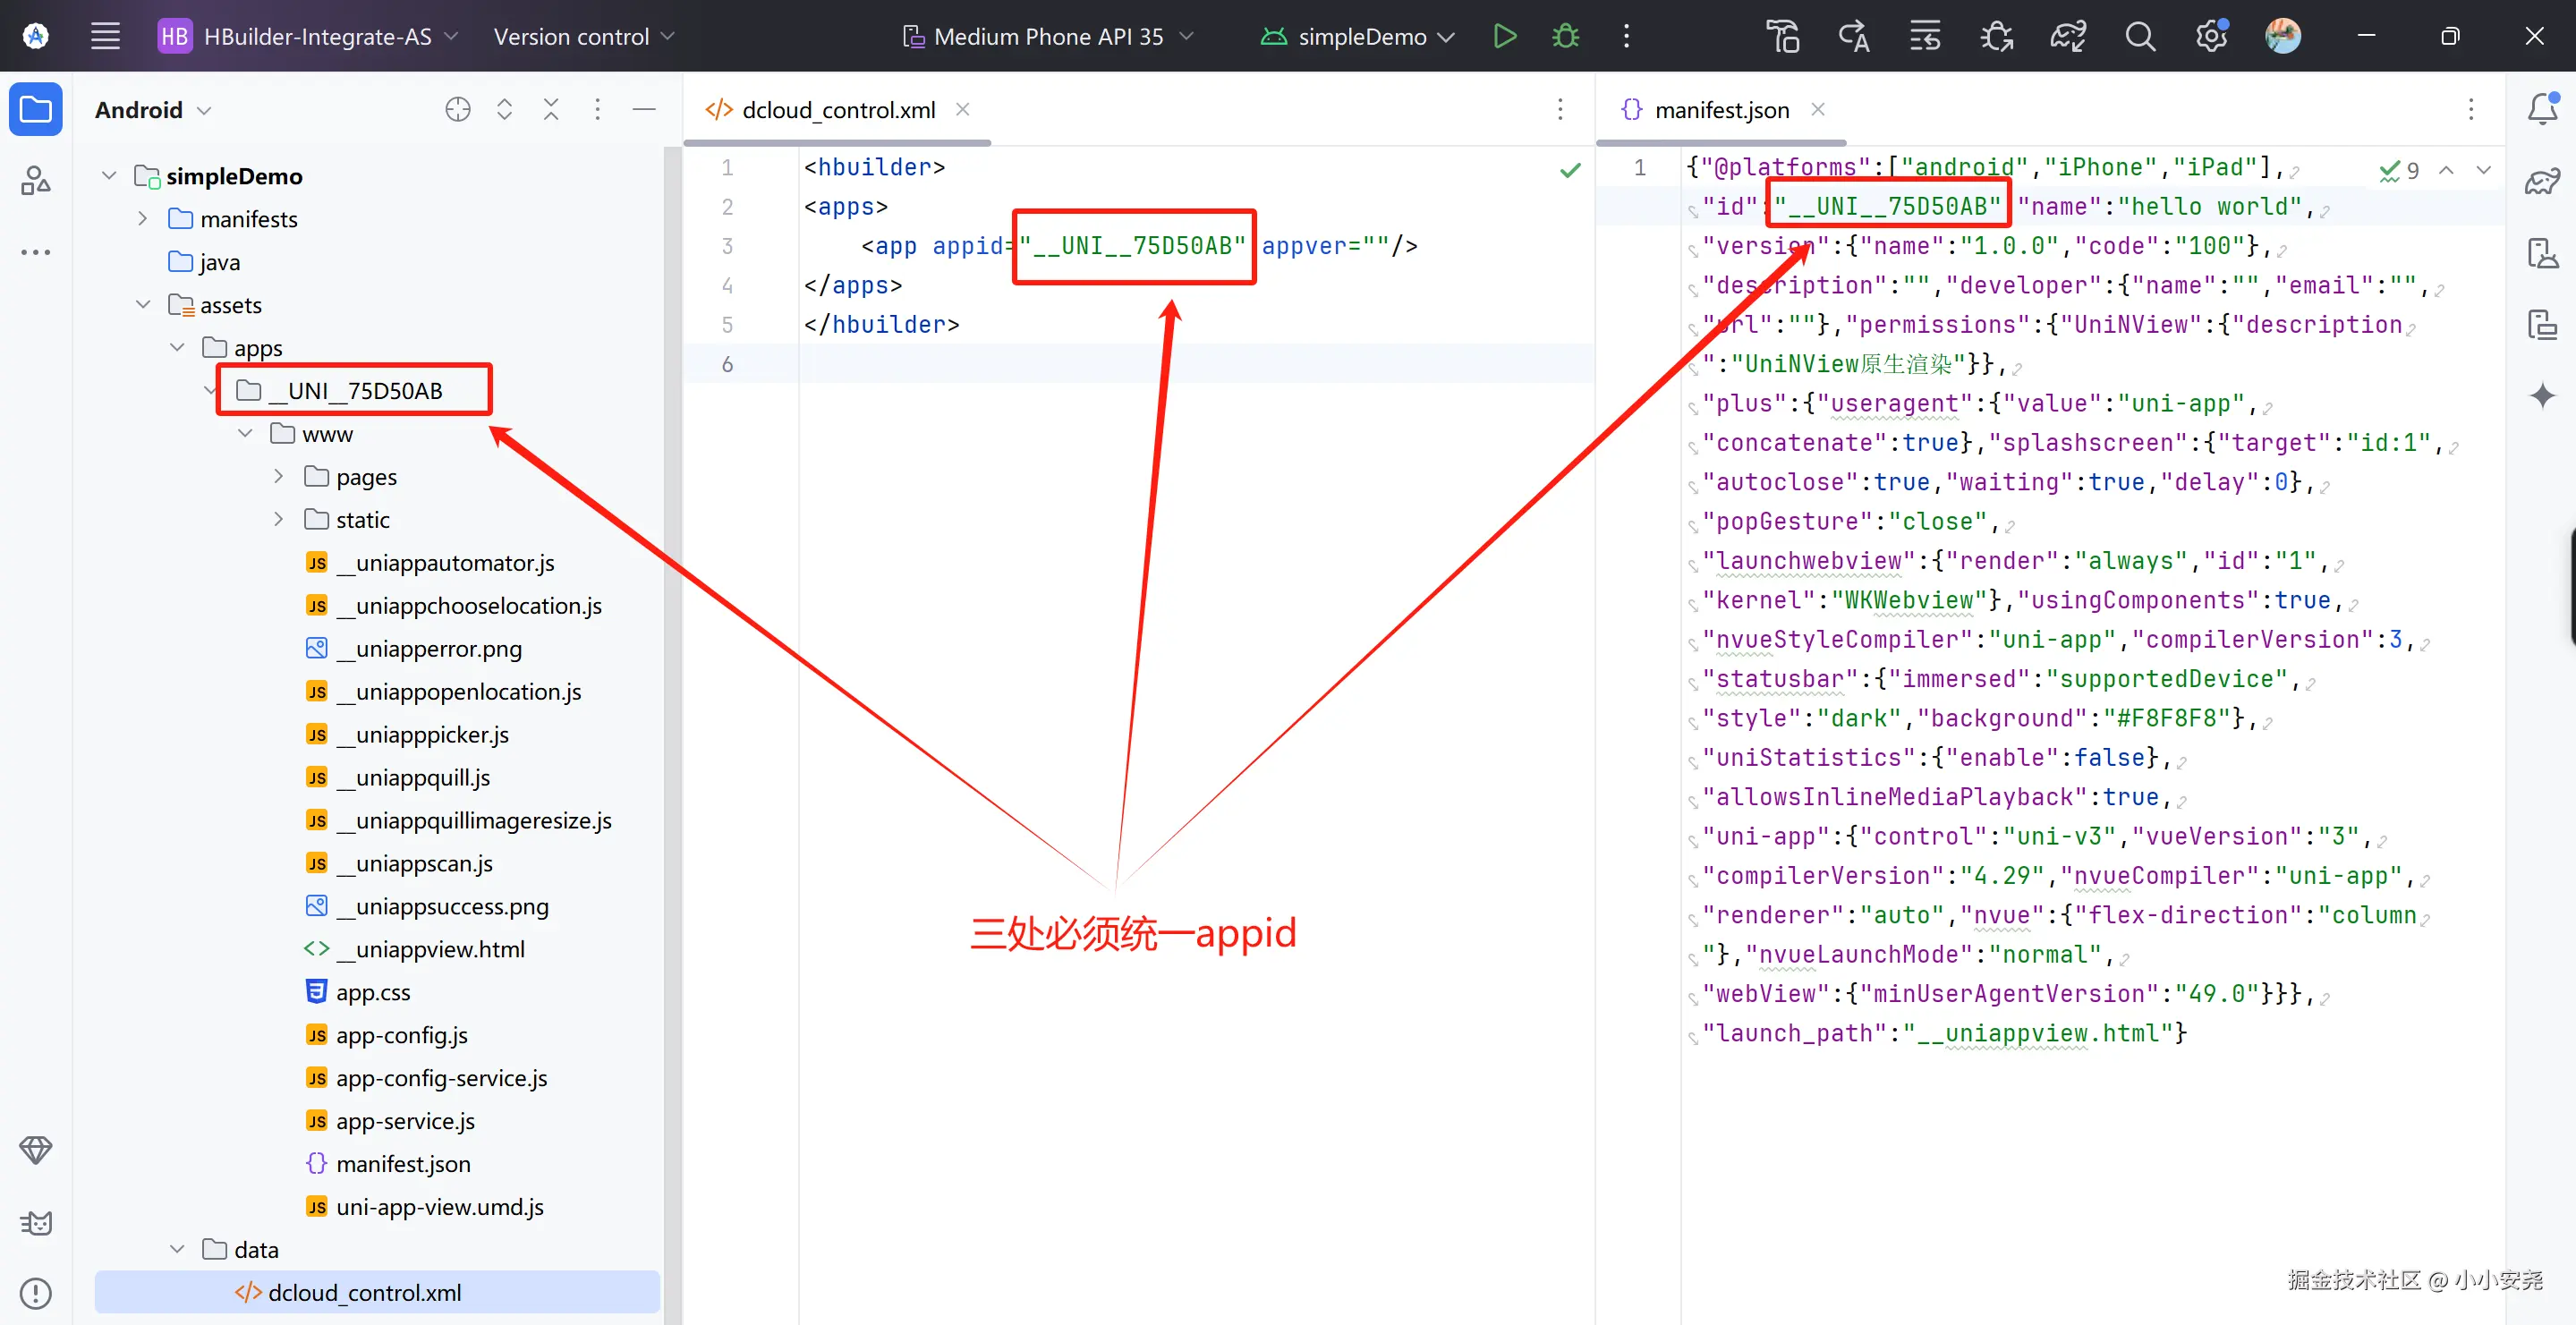Close the manifest.json editor tab
The width and height of the screenshot is (2576, 1325).
click(x=1818, y=109)
